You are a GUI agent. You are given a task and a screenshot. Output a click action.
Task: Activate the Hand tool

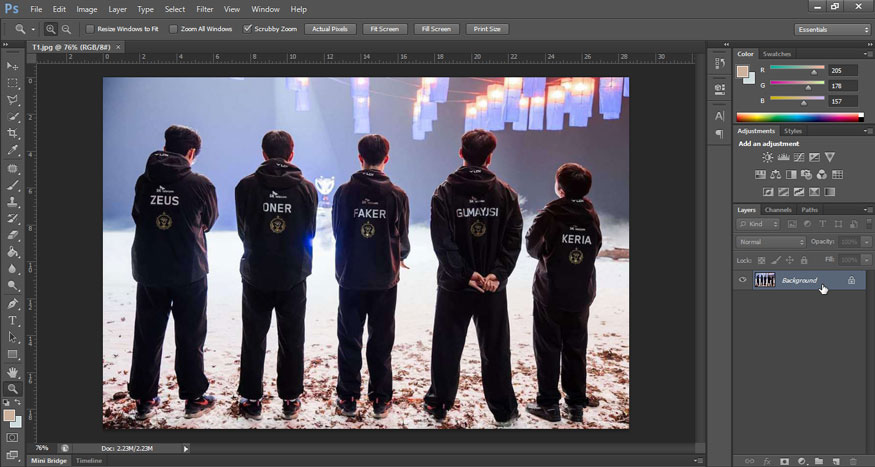click(13, 371)
